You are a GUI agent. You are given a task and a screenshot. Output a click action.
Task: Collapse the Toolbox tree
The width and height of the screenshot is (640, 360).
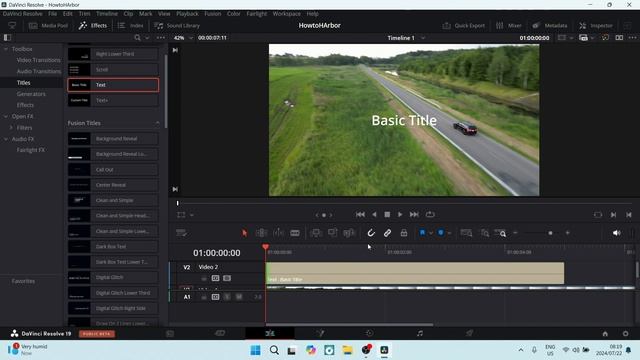[x=6, y=49]
